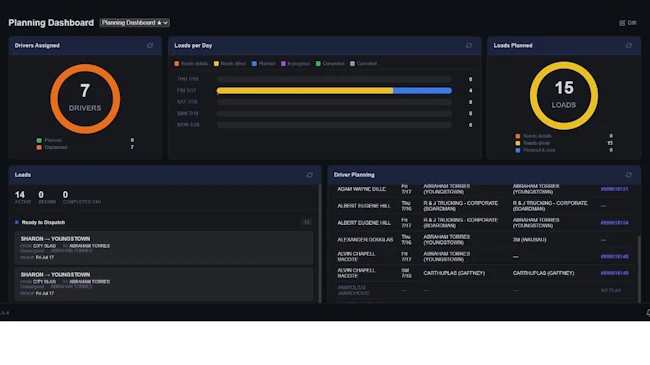The height and width of the screenshot is (365, 650).
Task: Select driver Alexander Douglas
Action: pos(365,240)
